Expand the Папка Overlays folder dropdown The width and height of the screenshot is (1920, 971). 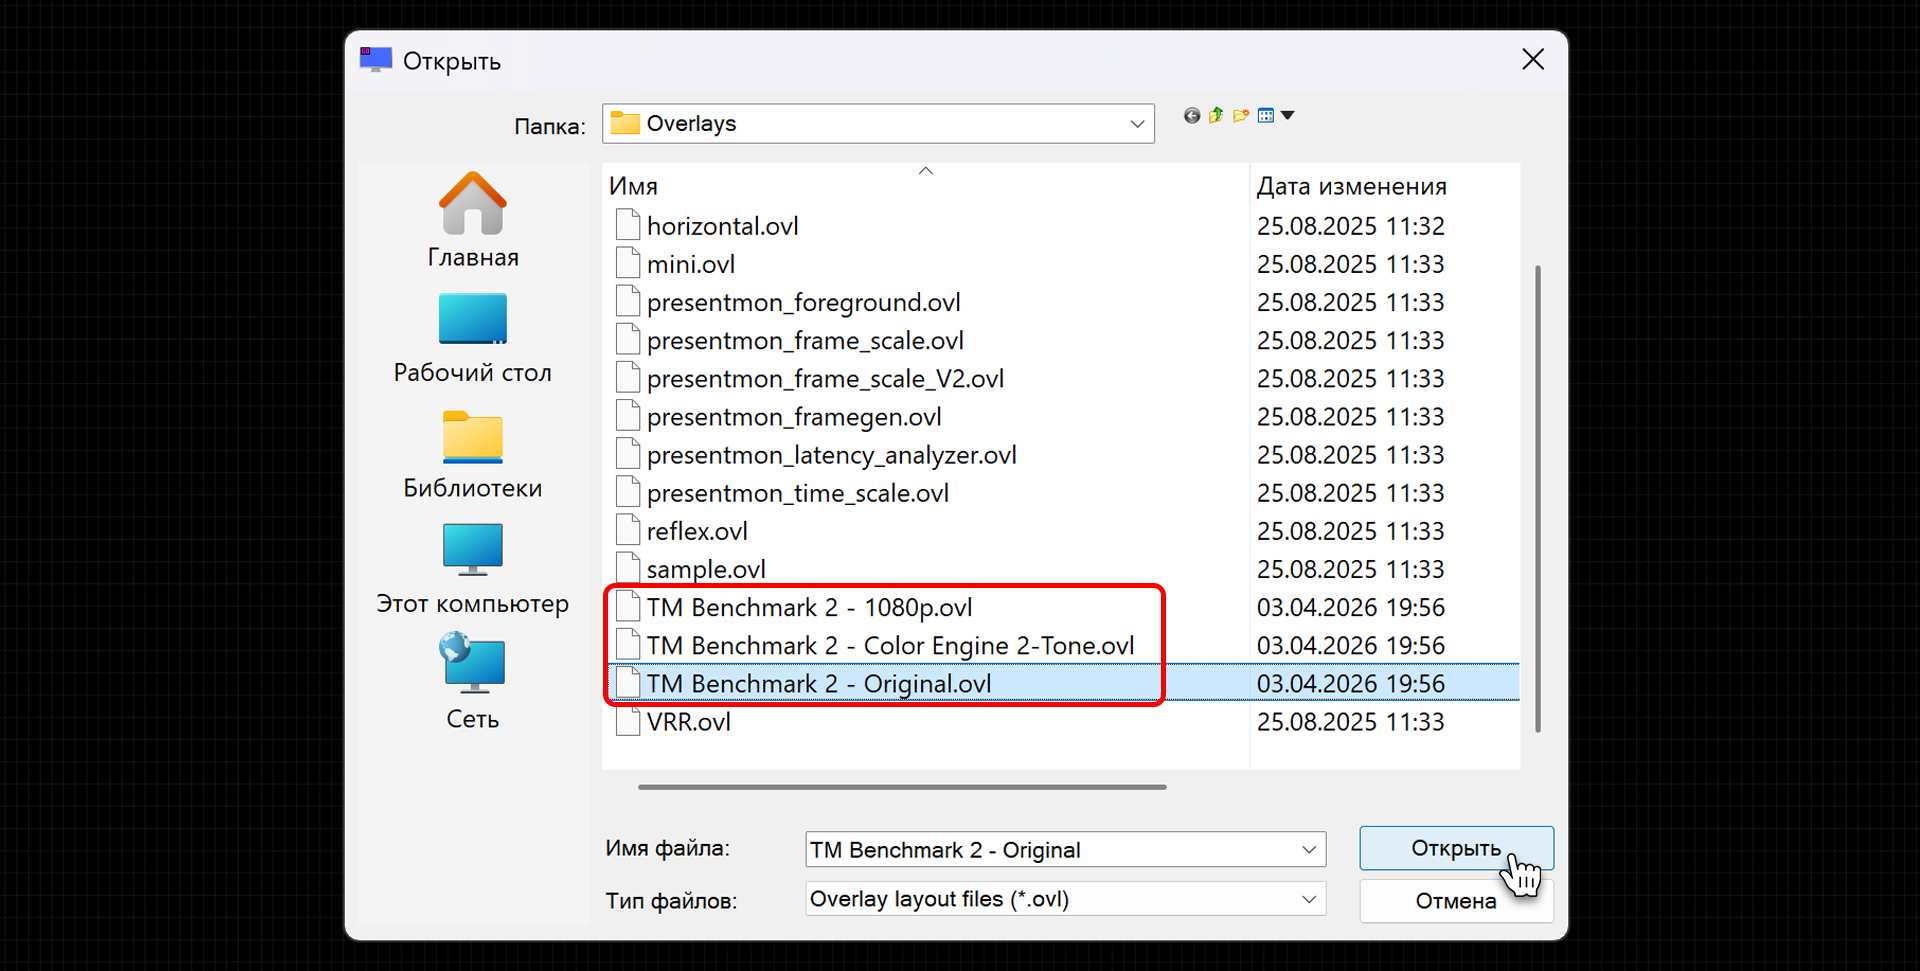pos(1137,124)
